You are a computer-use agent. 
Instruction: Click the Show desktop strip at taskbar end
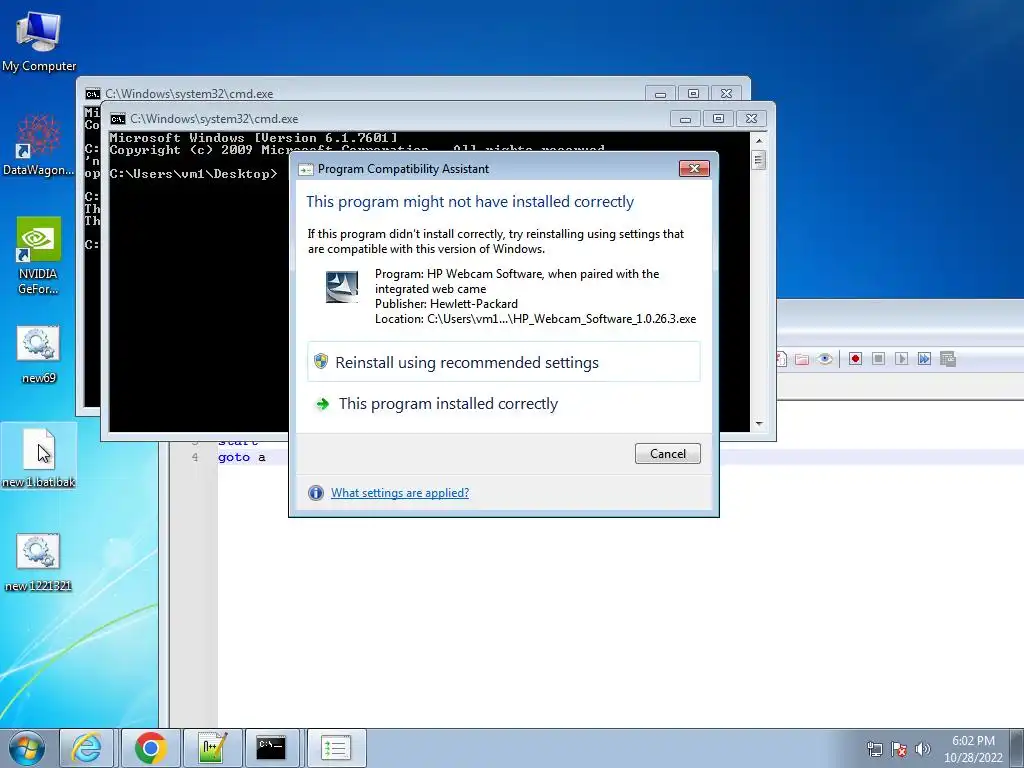click(1018, 749)
